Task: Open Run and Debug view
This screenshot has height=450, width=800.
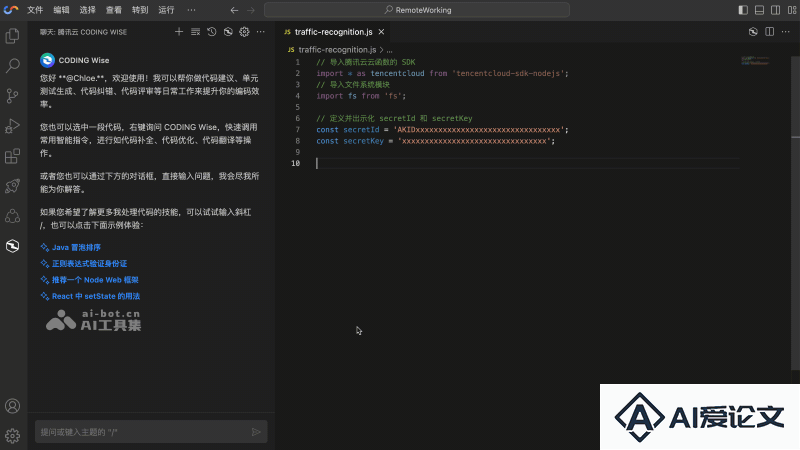Action: click(12, 126)
